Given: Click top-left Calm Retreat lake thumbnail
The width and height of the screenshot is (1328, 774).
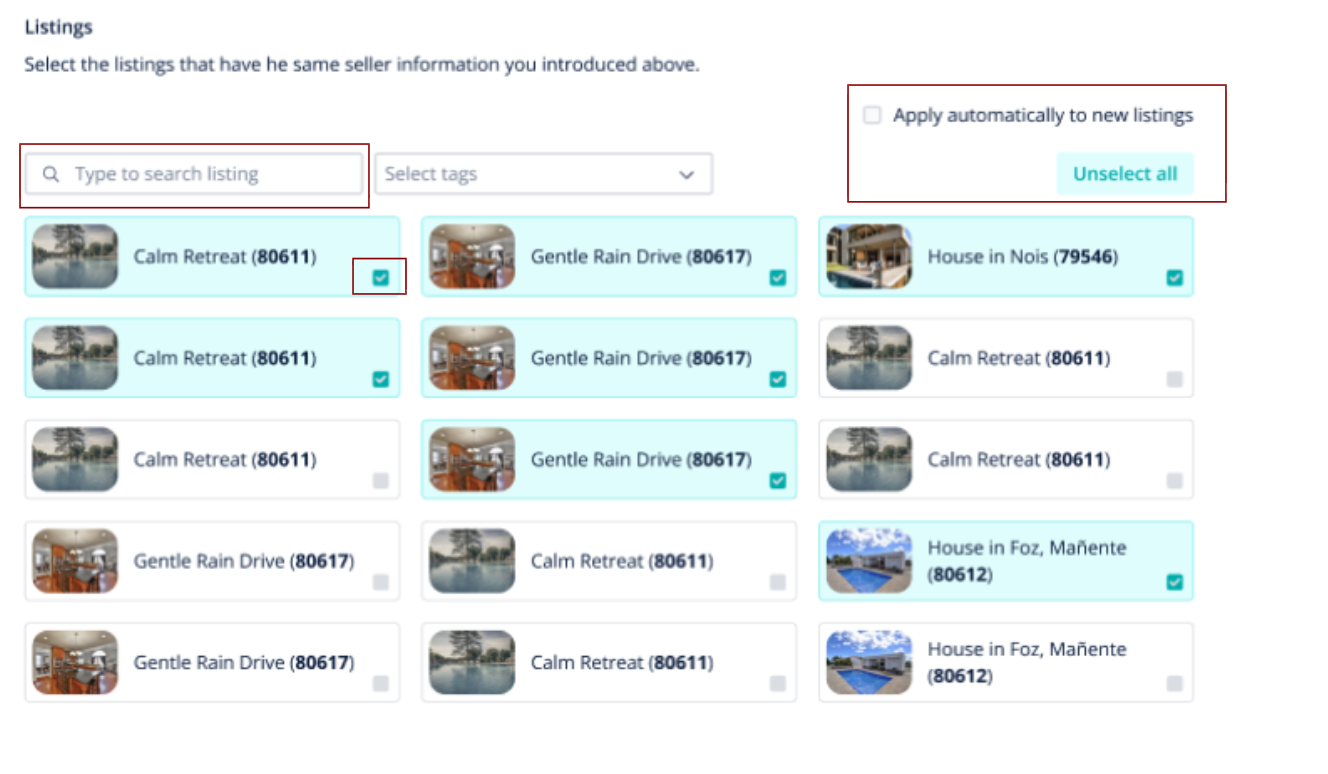Looking at the screenshot, I should click(75, 257).
